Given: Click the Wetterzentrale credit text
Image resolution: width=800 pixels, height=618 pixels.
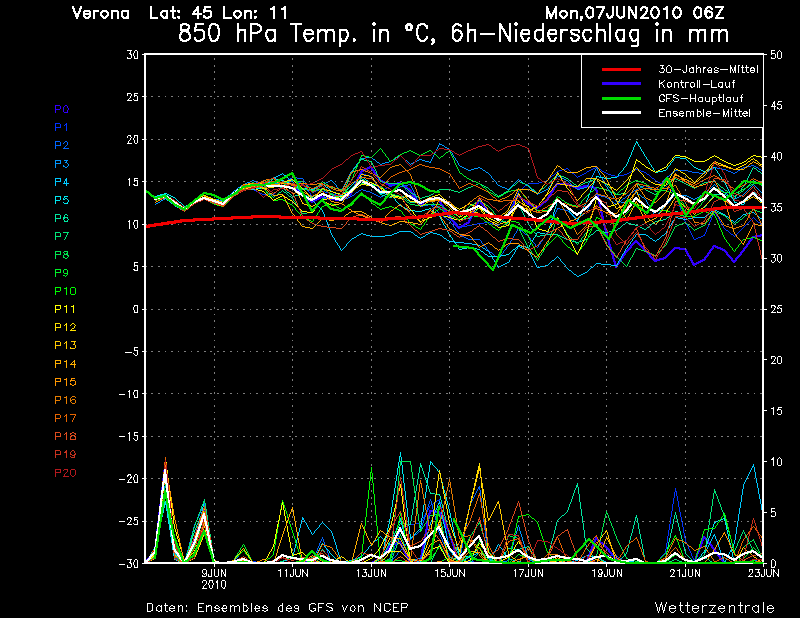Looking at the screenshot, I should (x=714, y=607).
